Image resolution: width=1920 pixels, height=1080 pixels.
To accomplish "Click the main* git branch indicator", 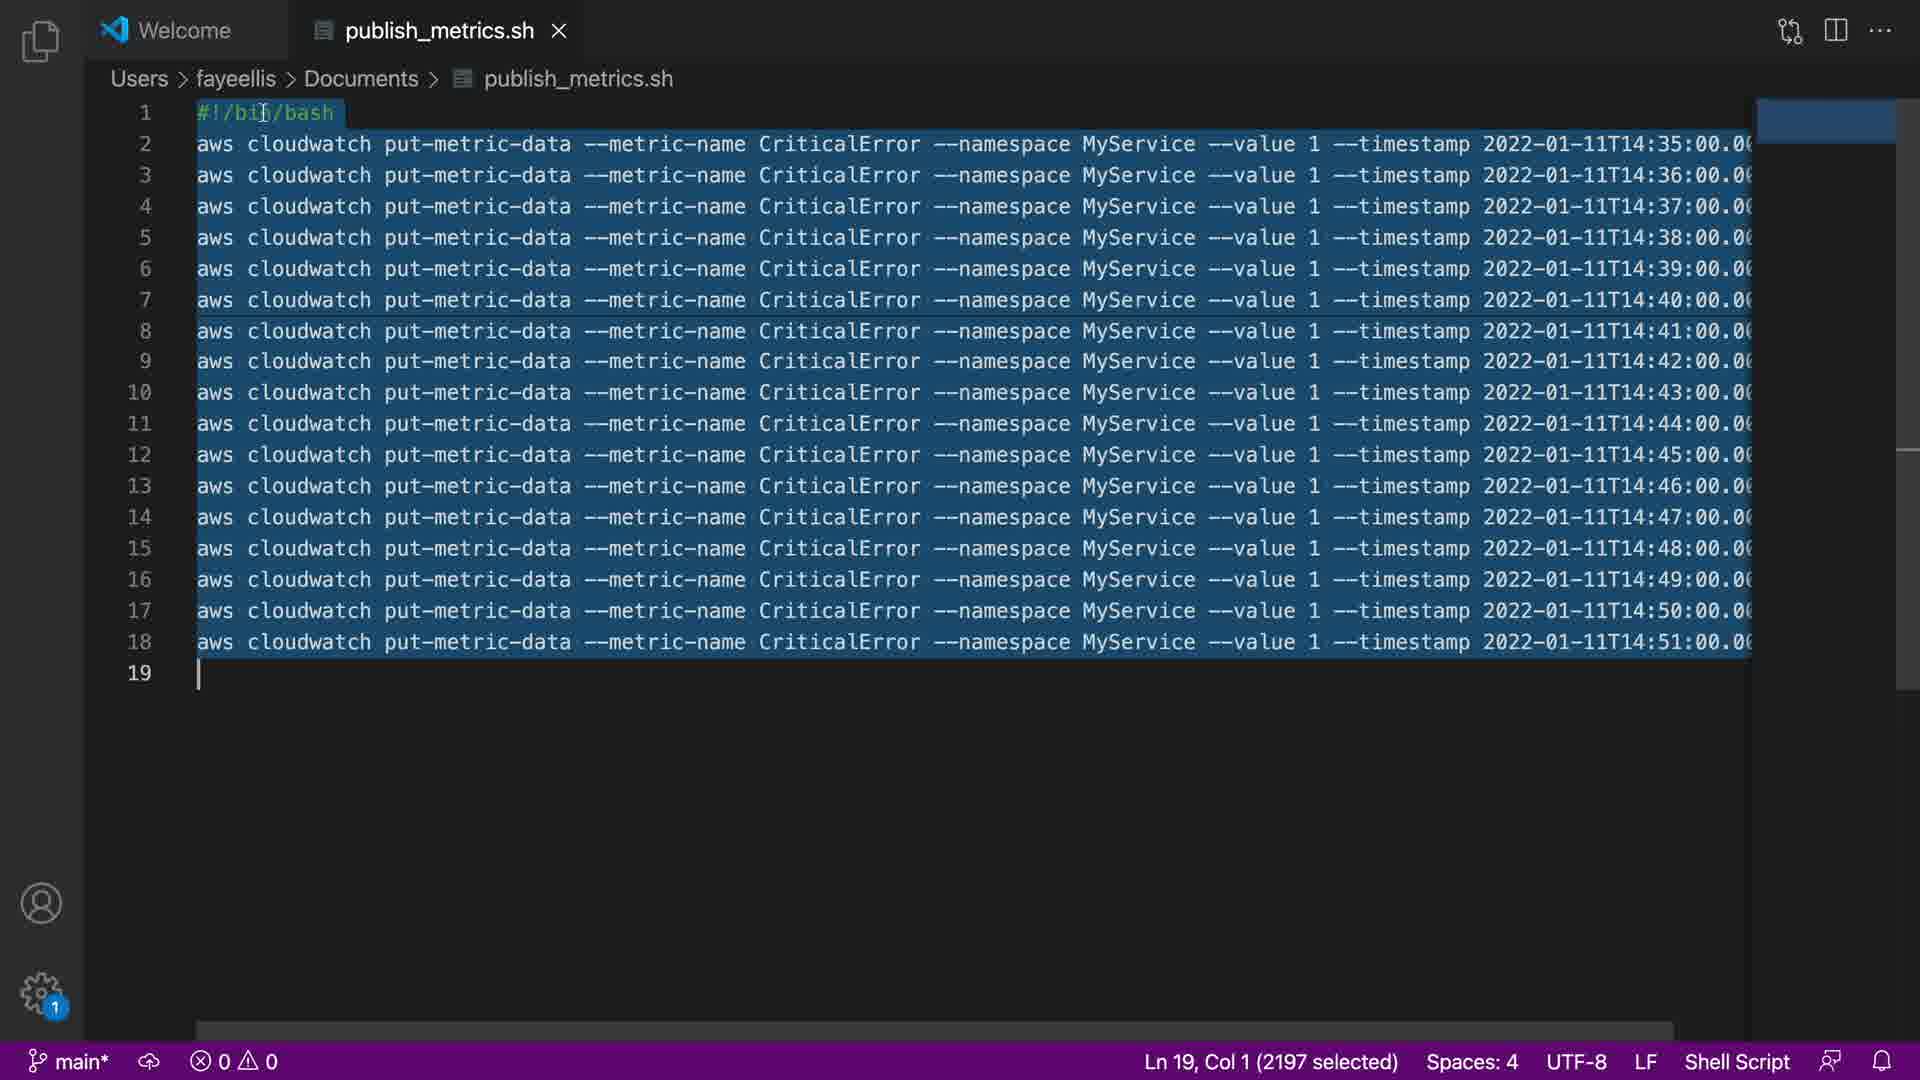I will pos(68,1061).
